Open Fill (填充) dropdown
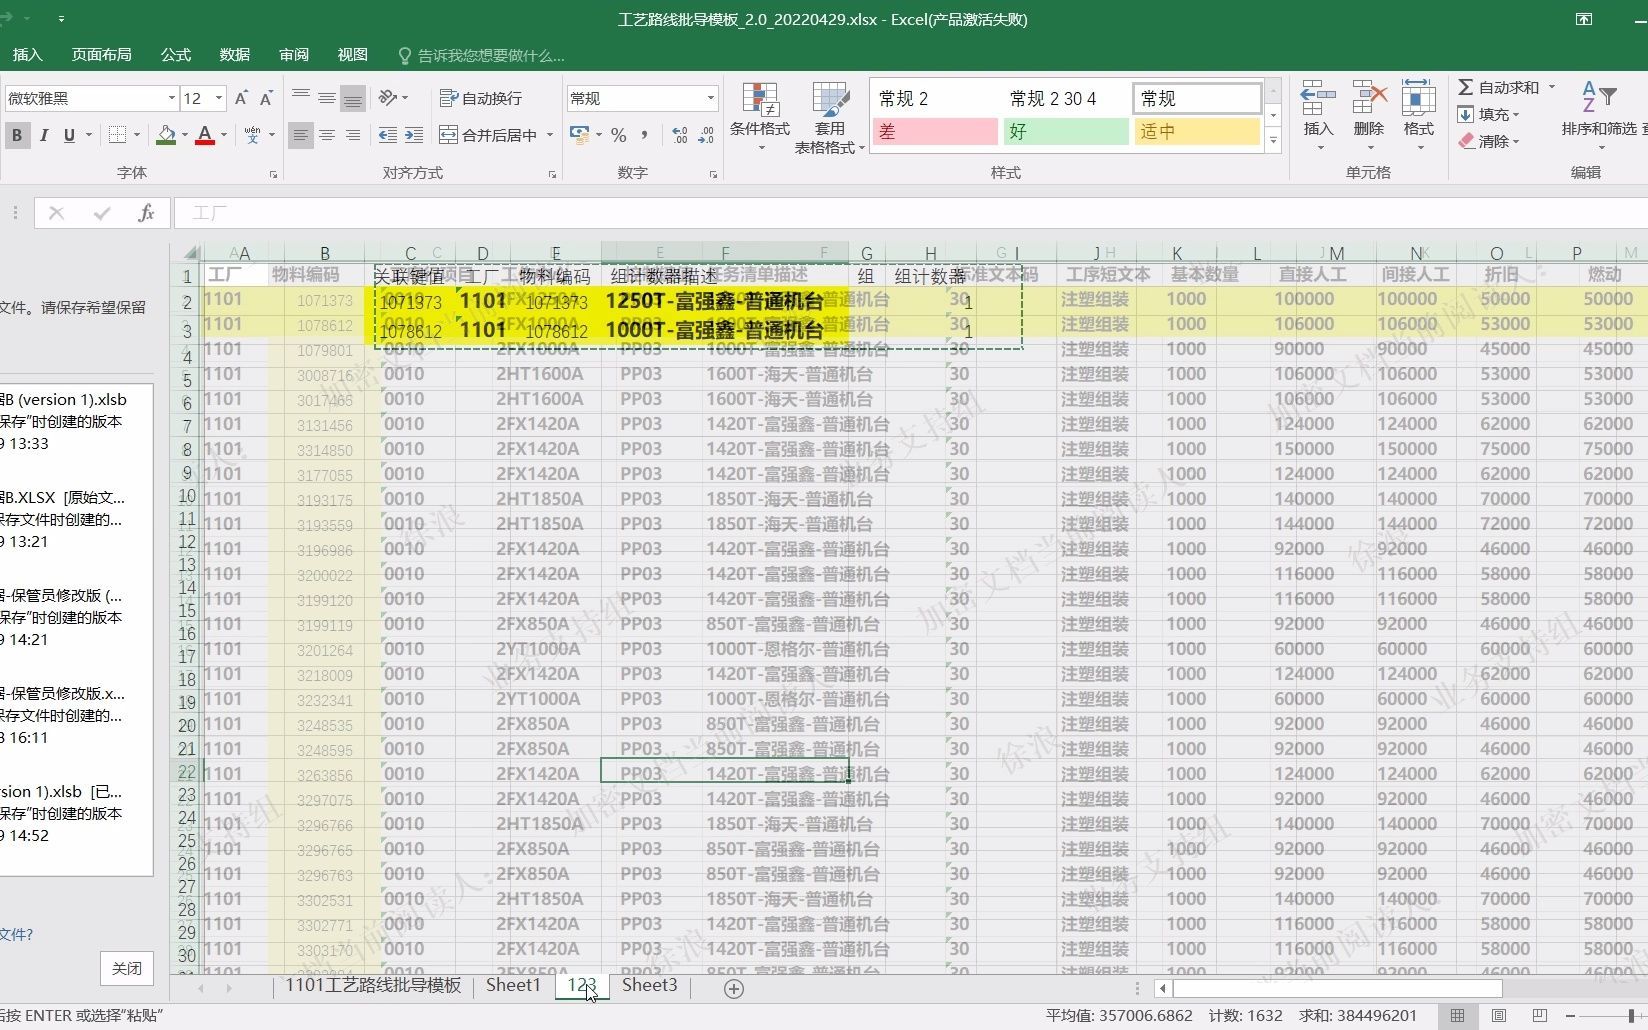This screenshot has width=1648, height=1030. [x=1488, y=114]
